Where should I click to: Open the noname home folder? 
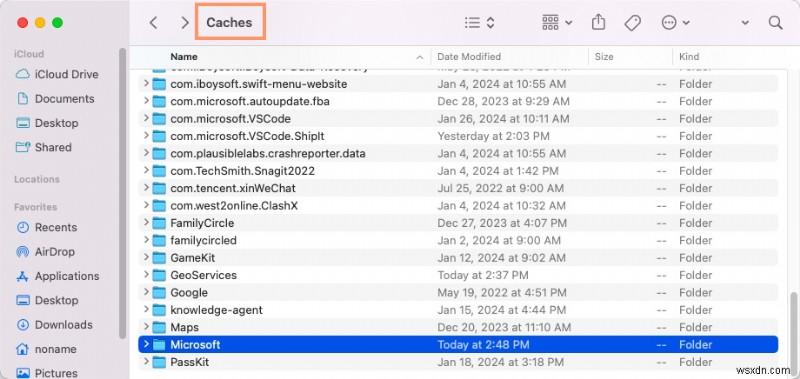46,349
